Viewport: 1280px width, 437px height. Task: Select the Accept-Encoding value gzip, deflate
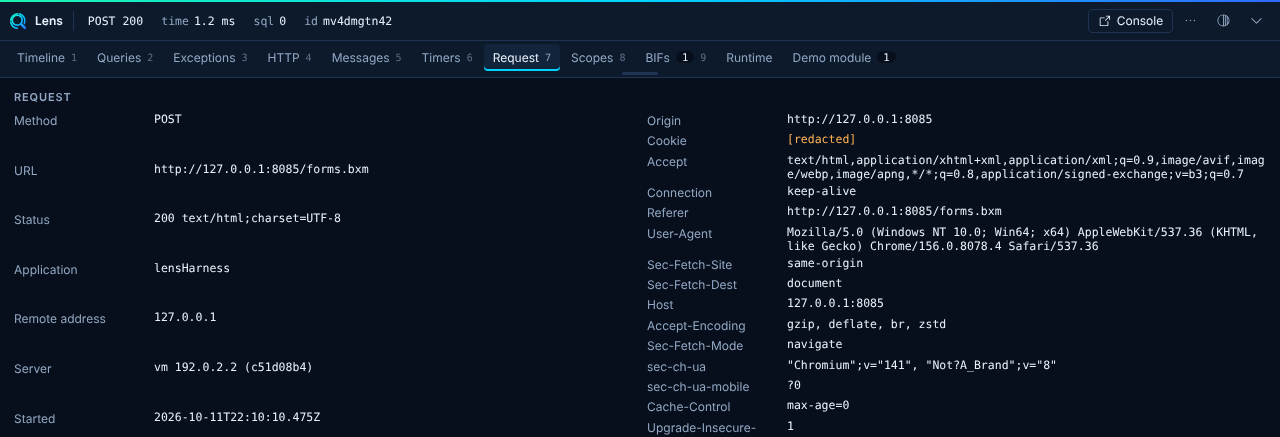point(866,324)
